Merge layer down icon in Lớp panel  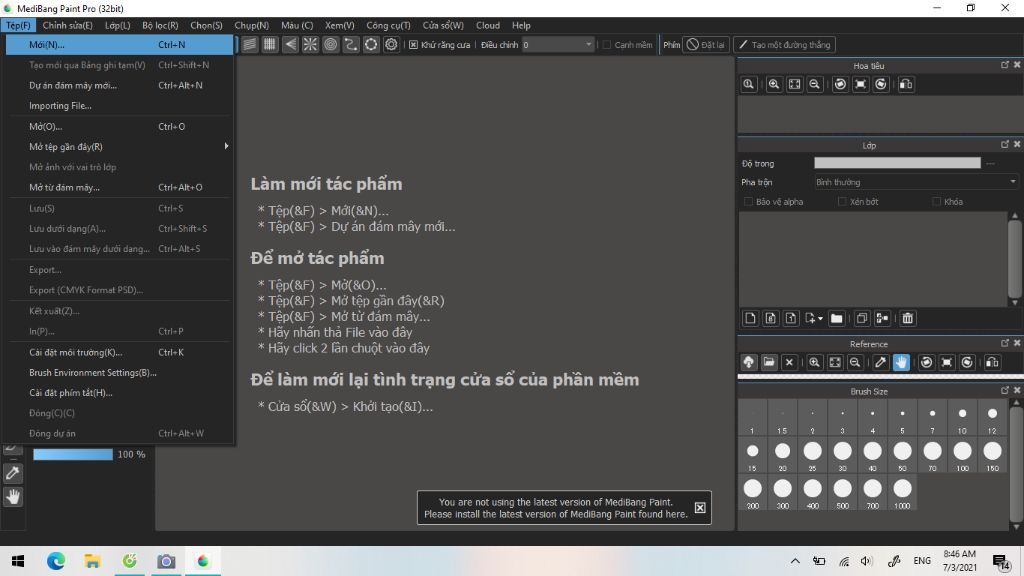coord(882,318)
